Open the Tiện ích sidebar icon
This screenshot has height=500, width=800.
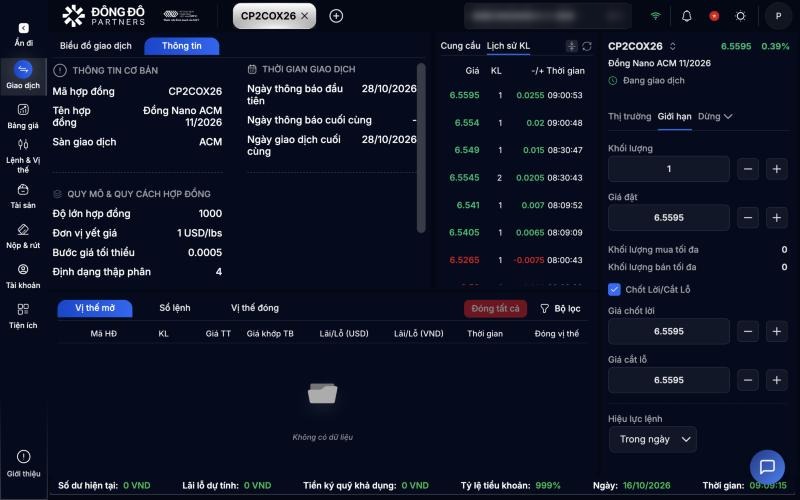tap(23, 316)
